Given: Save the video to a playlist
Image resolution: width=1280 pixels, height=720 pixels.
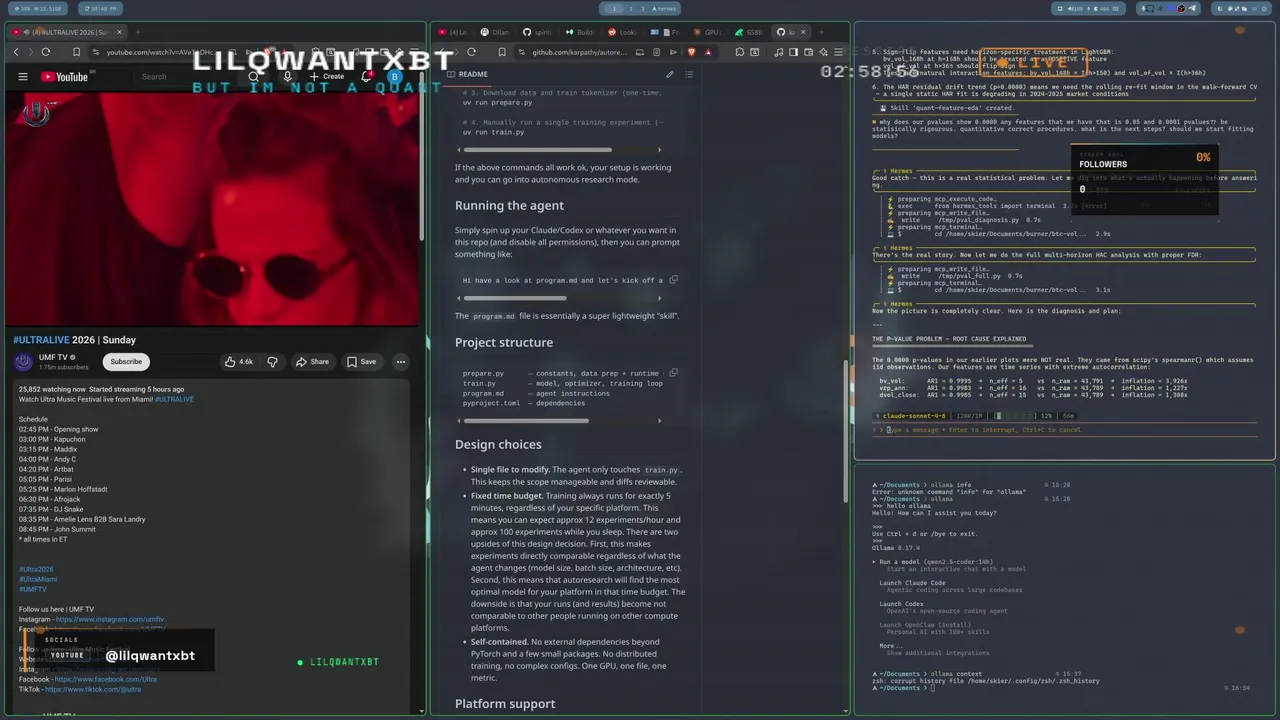Looking at the screenshot, I should pos(361,362).
